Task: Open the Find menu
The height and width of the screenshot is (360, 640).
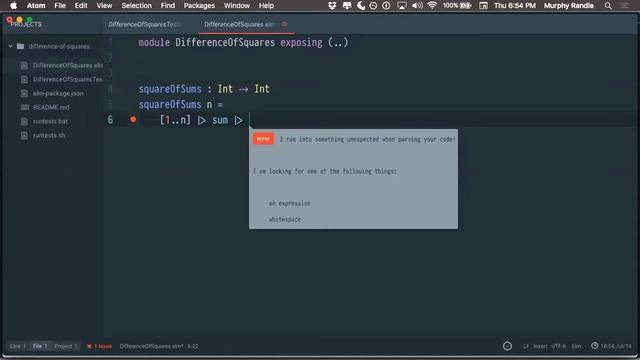Action: [x=167, y=6]
